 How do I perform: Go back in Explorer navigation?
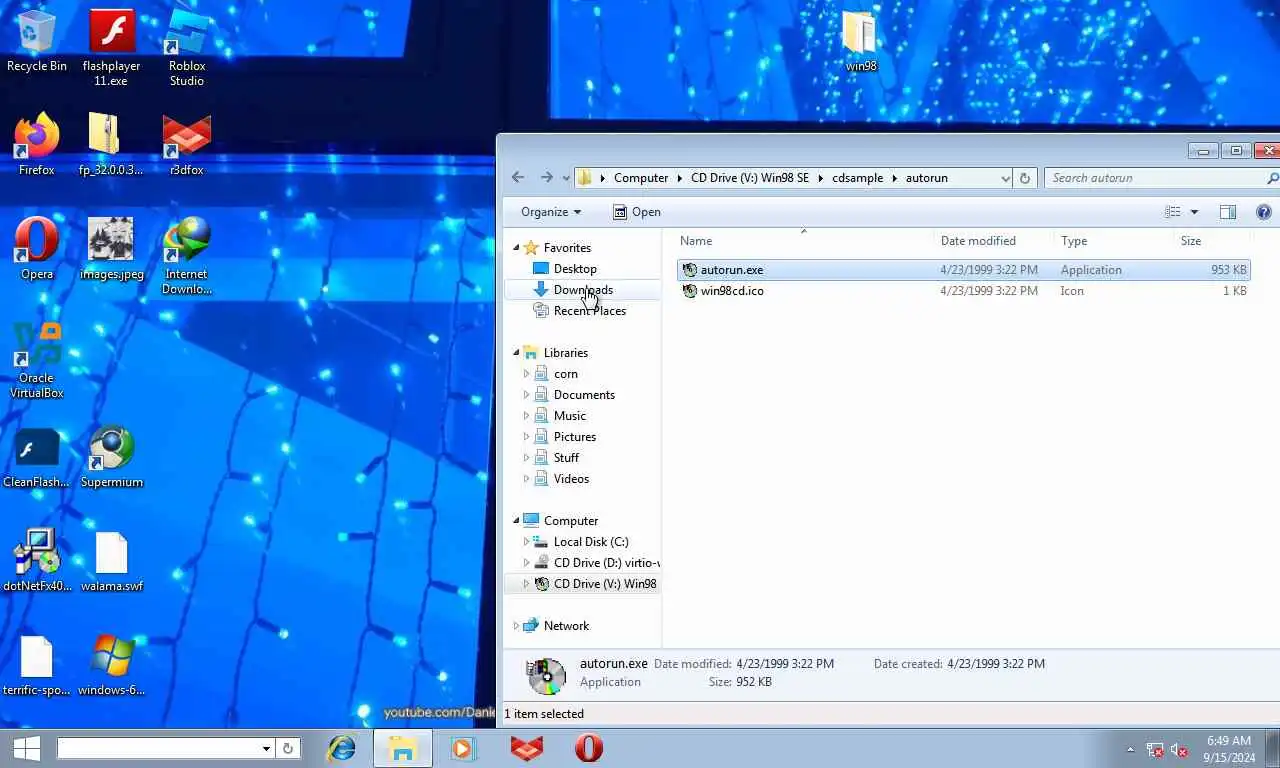point(518,178)
